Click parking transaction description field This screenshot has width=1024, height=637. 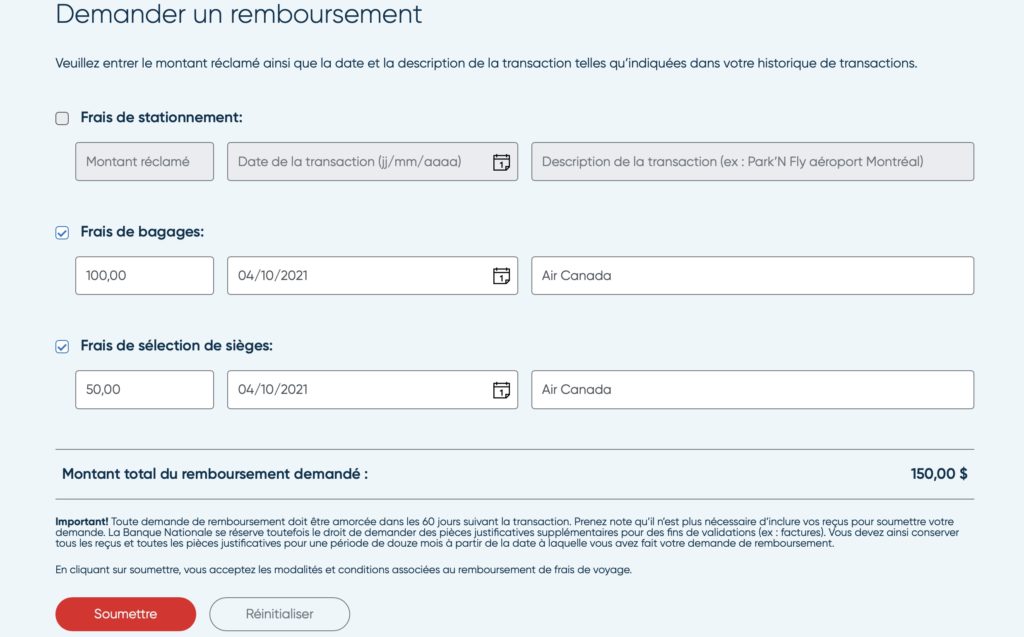tap(752, 162)
